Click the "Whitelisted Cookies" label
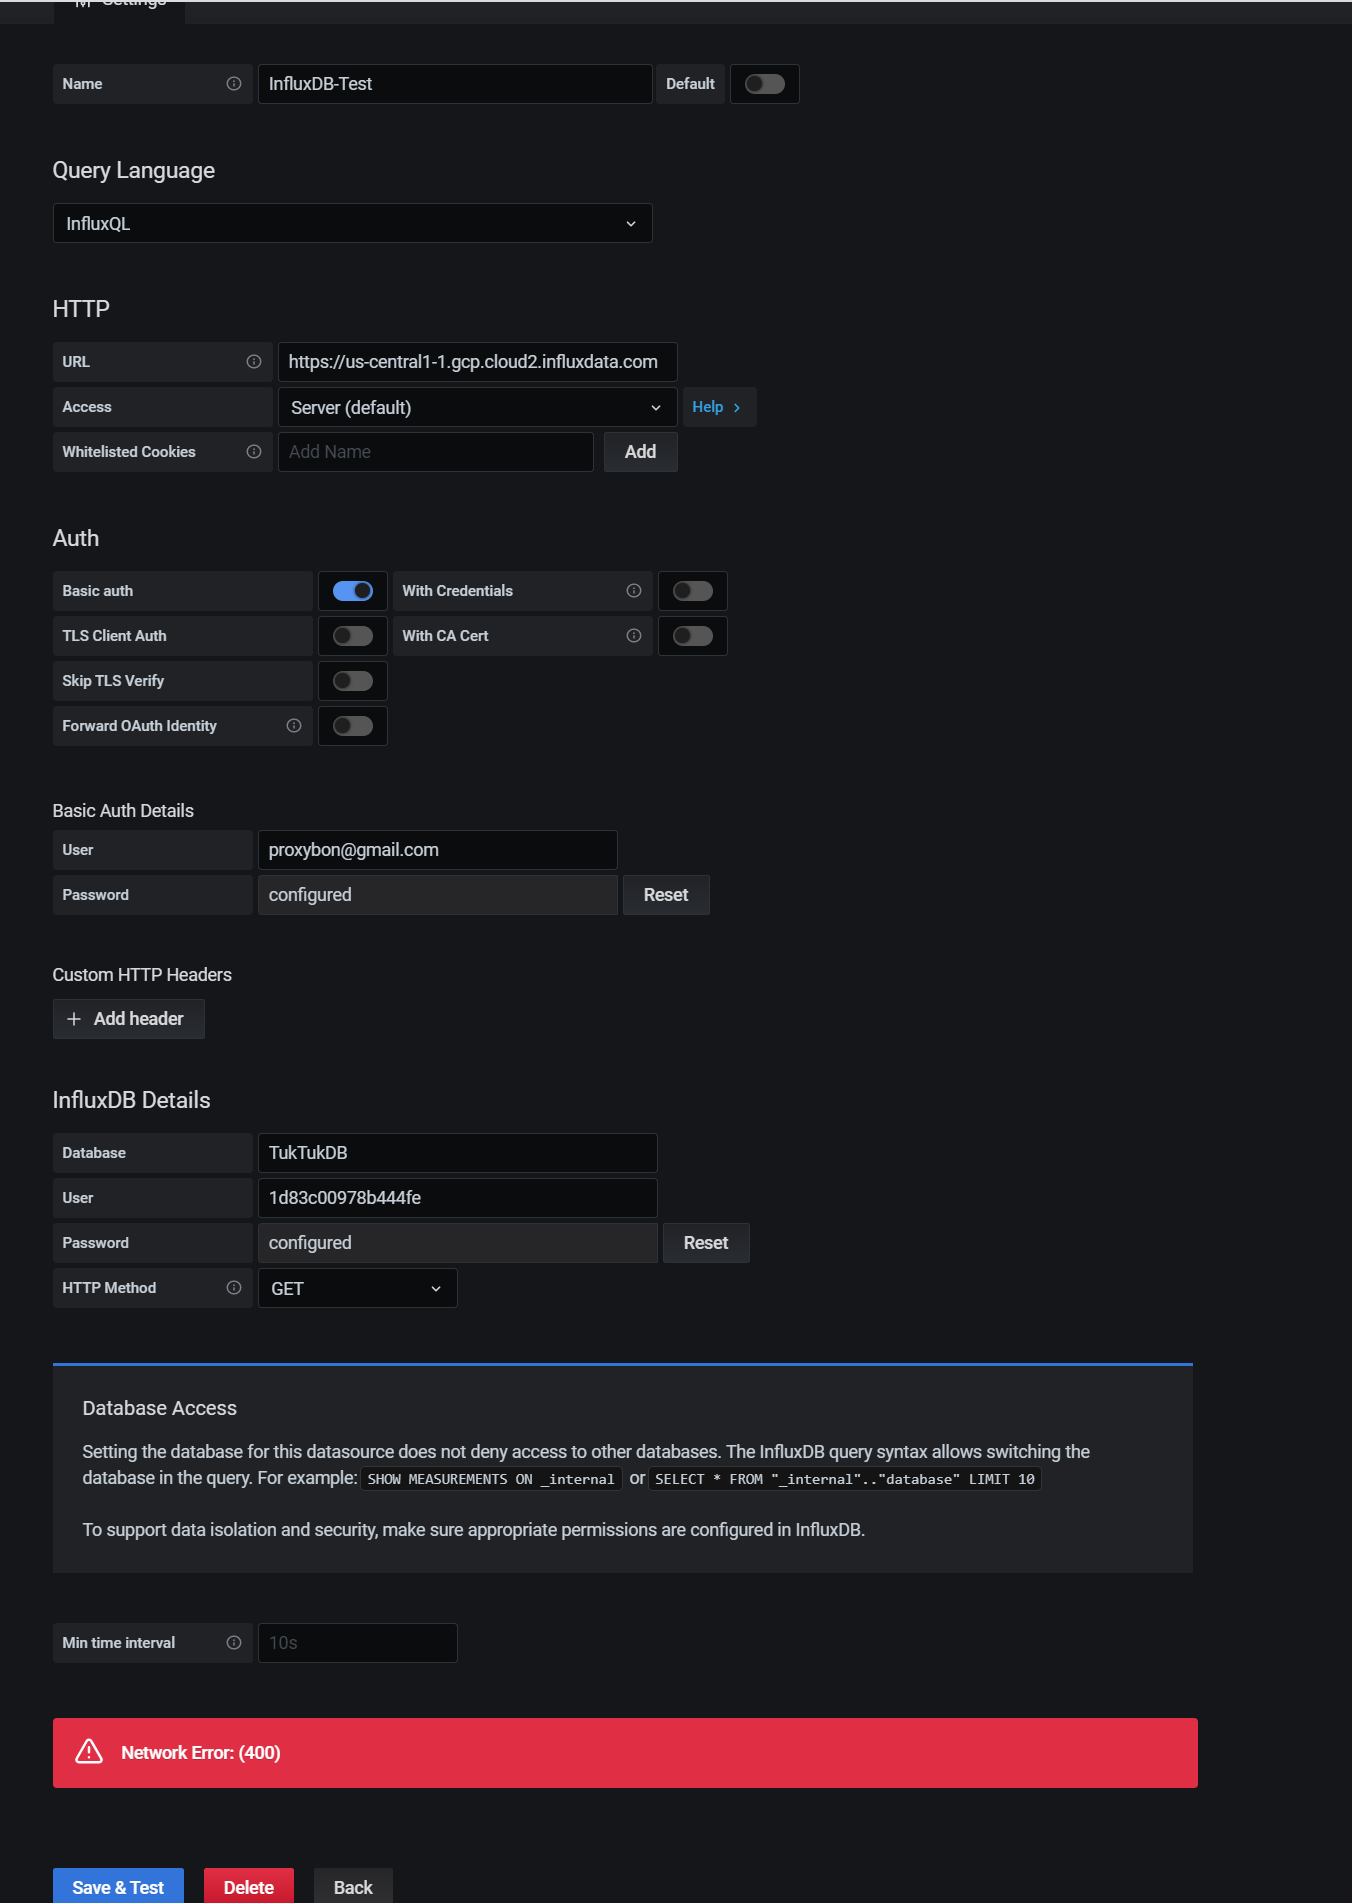The height and width of the screenshot is (1903, 1352). [x=129, y=452]
